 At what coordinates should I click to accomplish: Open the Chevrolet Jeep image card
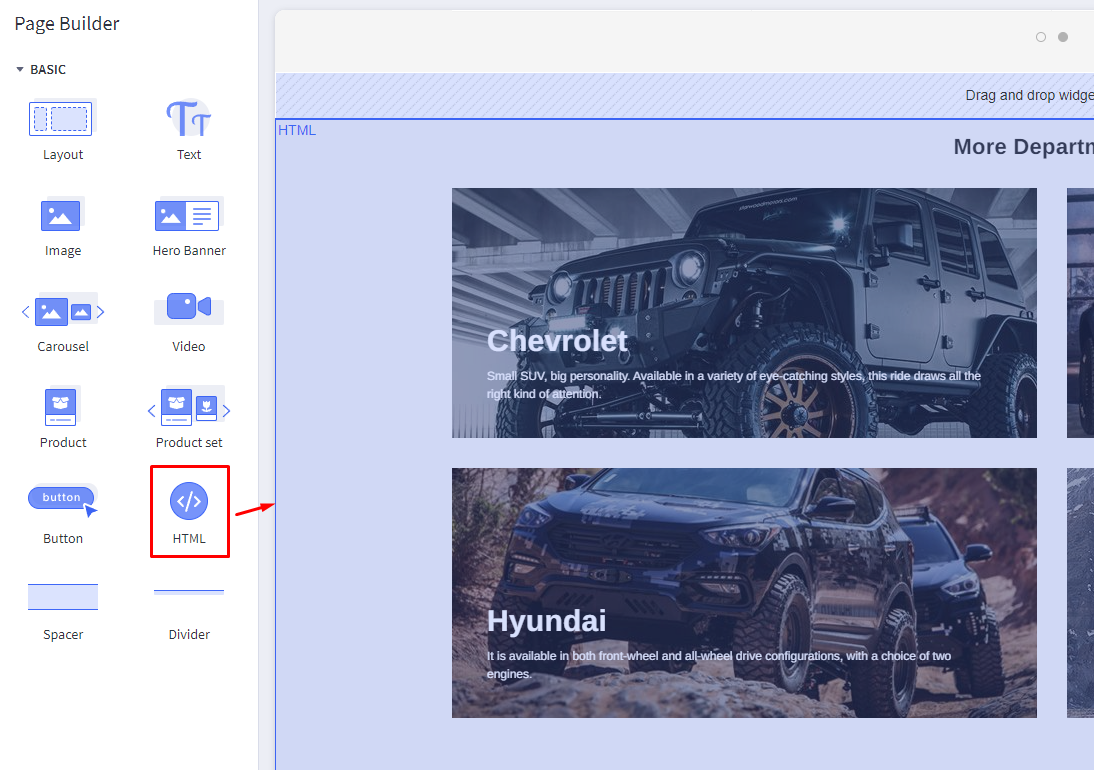pyautogui.click(x=744, y=313)
